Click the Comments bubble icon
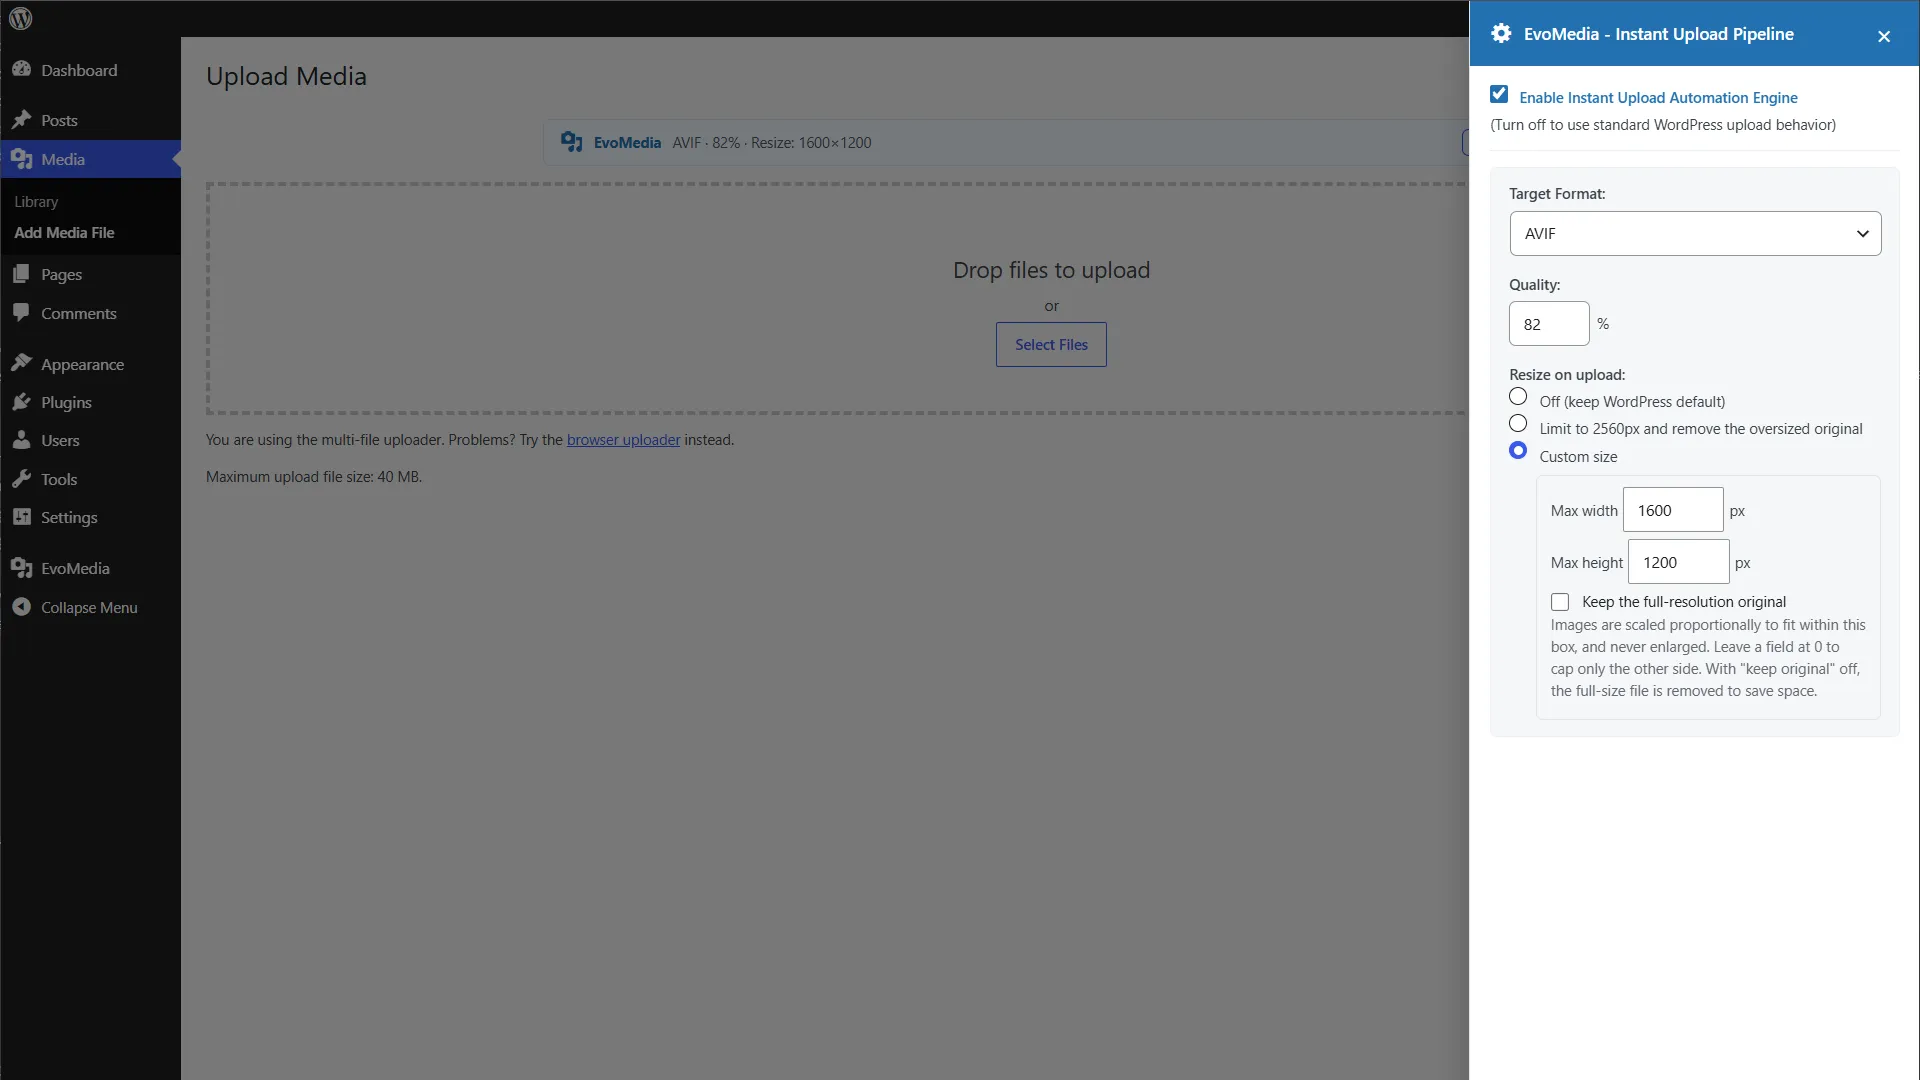Image resolution: width=1920 pixels, height=1080 pixels. [21, 312]
